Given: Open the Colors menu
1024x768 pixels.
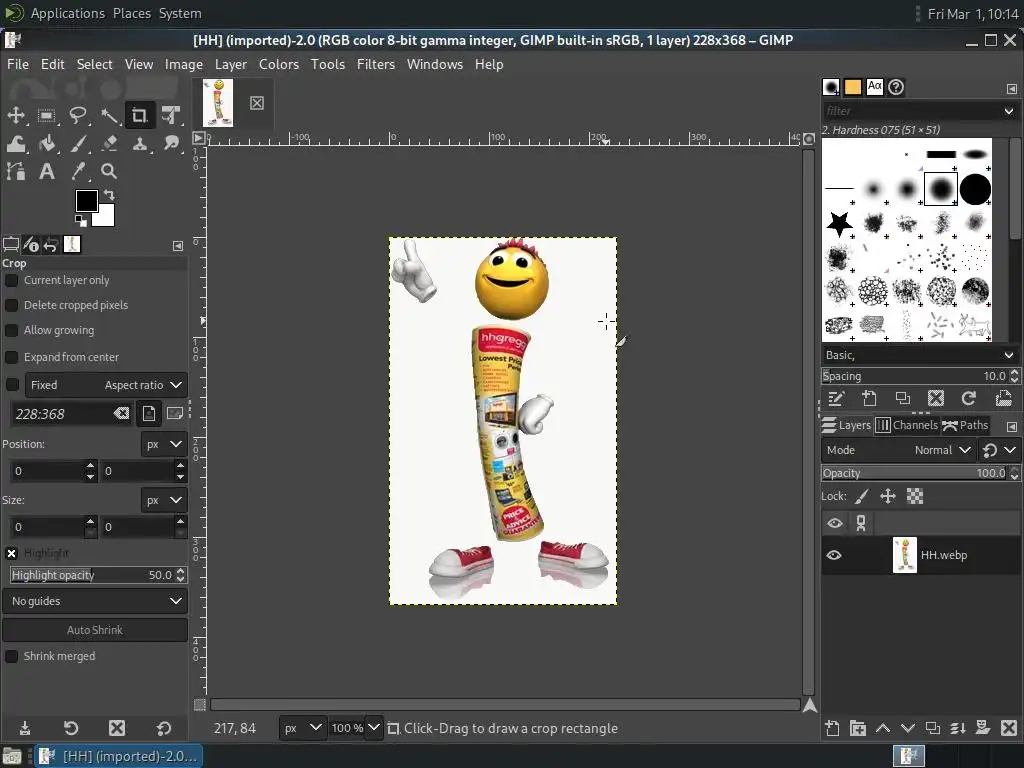Looking at the screenshot, I should (x=279, y=64).
